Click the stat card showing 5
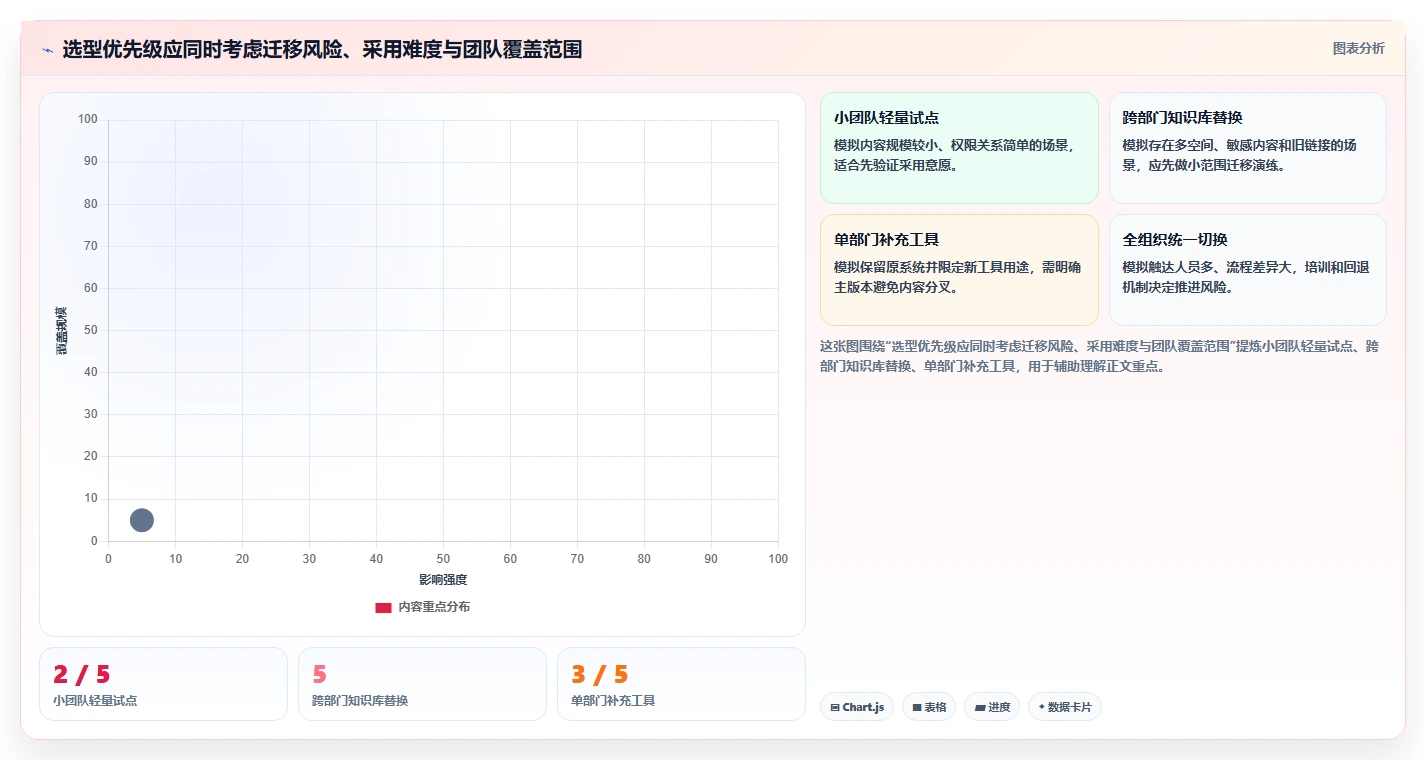 coord(422,684)
